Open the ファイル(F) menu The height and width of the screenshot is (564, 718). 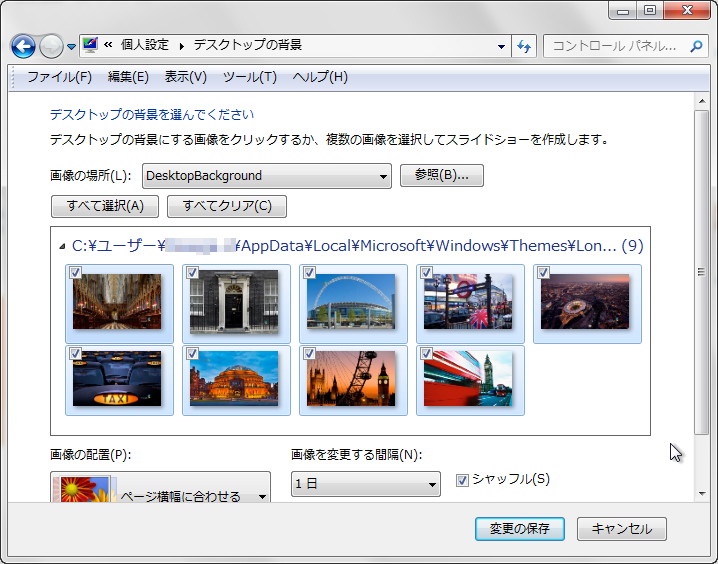[x=60, y=77]
